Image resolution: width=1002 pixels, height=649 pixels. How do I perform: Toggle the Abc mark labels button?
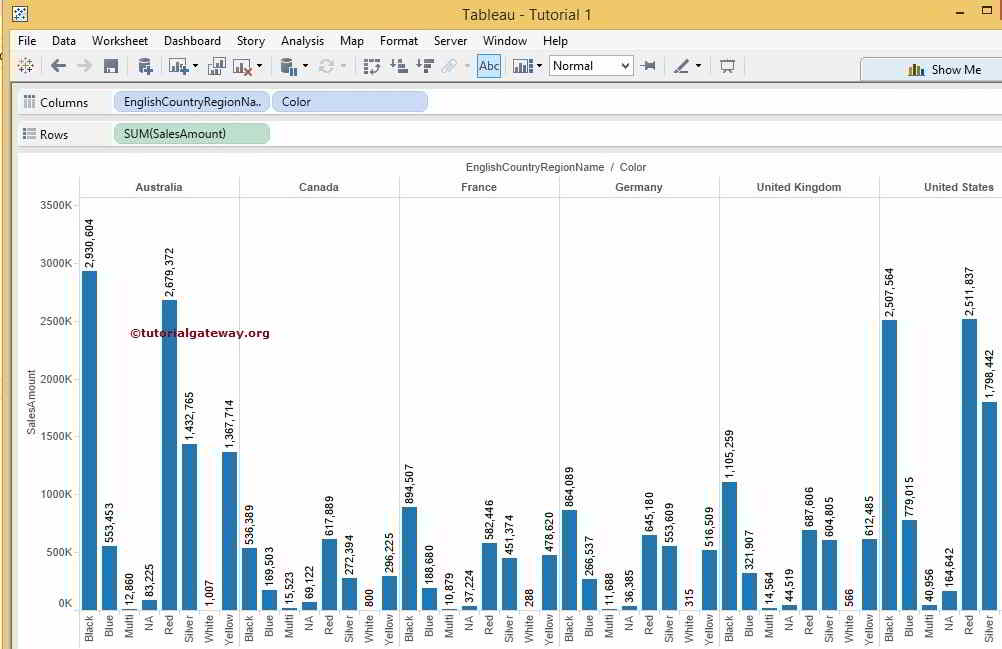(x=489, y=66)
